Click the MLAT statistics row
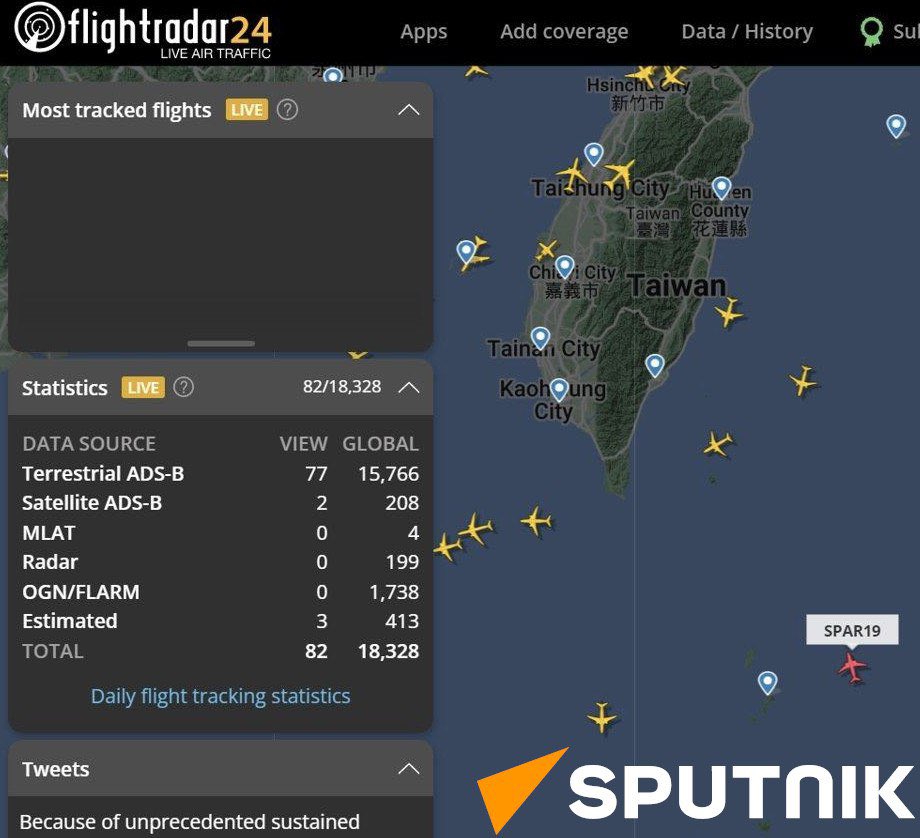920x838 pixels. pos(221,533)
